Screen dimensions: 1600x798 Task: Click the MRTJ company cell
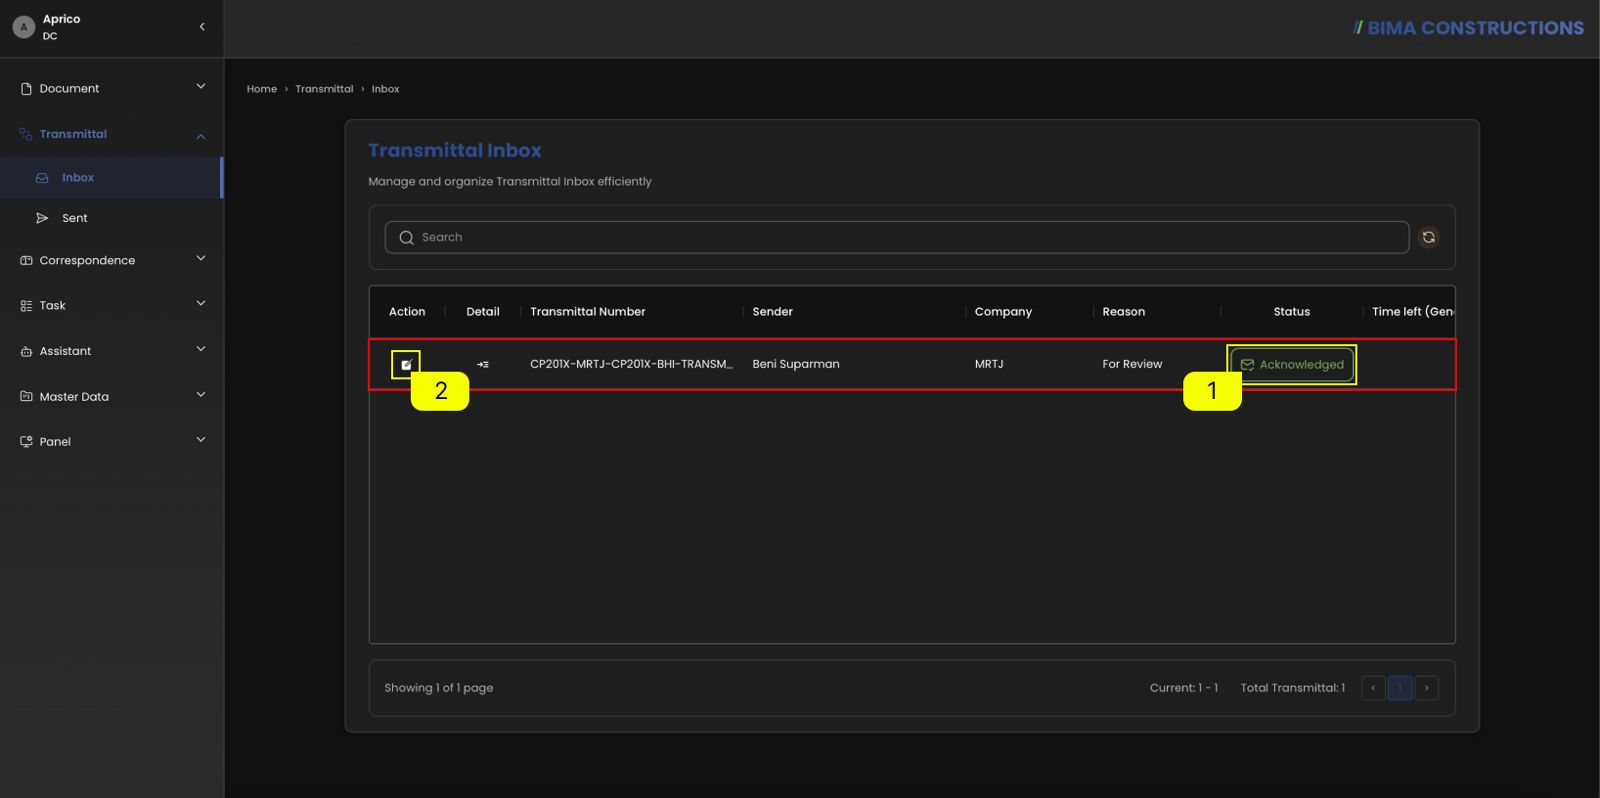[x=989, y=364]
